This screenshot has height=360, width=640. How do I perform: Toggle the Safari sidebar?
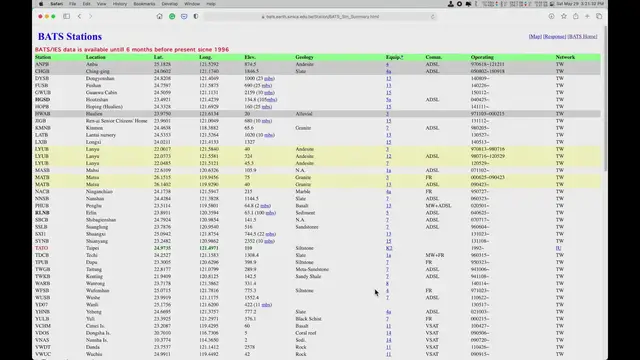[67, 16]
